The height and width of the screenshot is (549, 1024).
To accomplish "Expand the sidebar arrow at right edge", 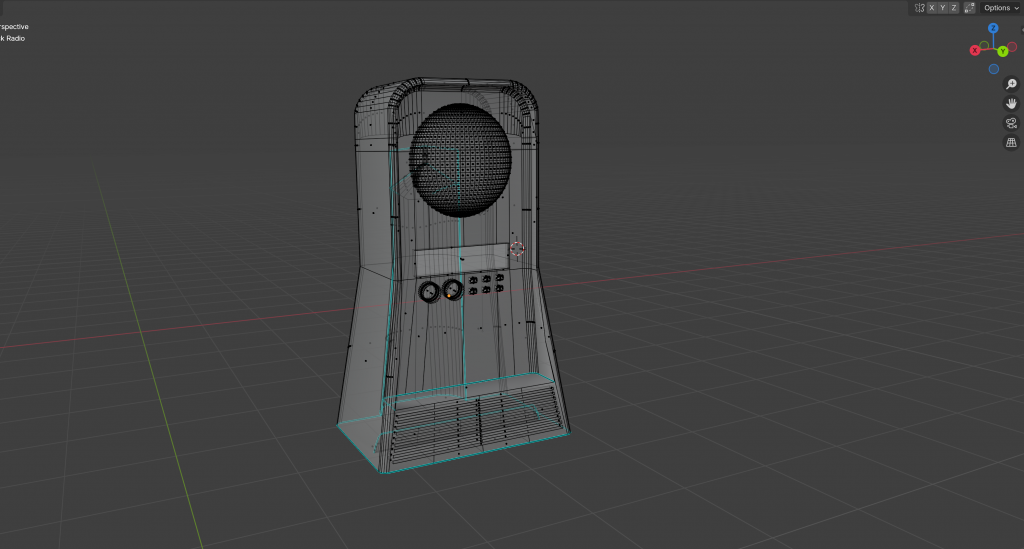I will point(1020,30).
